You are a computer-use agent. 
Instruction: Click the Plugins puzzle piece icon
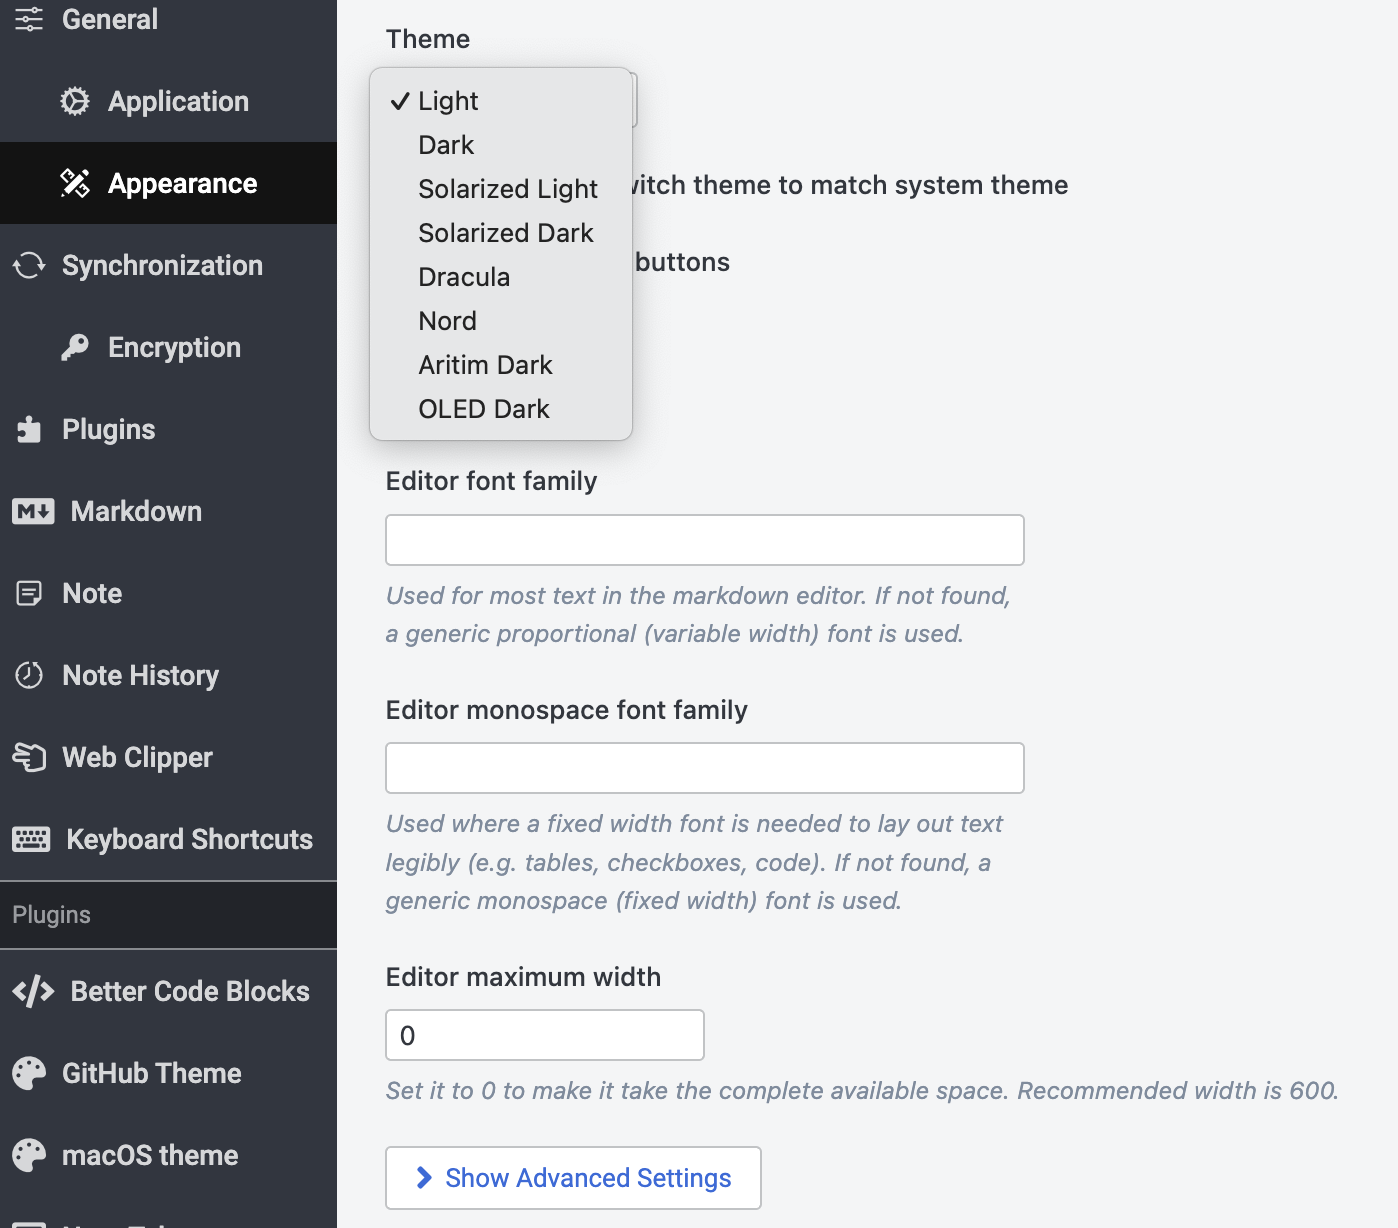click(29, 429)
